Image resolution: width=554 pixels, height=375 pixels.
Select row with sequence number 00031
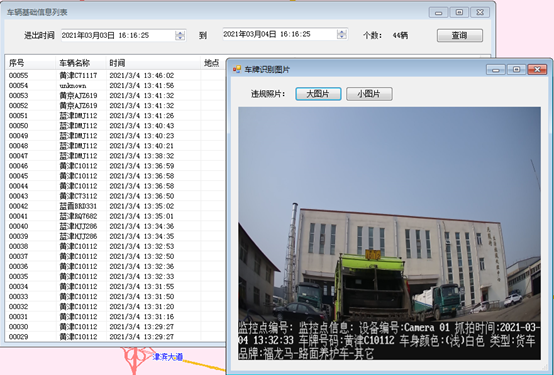pyautogui.click(x=116, y=317)
